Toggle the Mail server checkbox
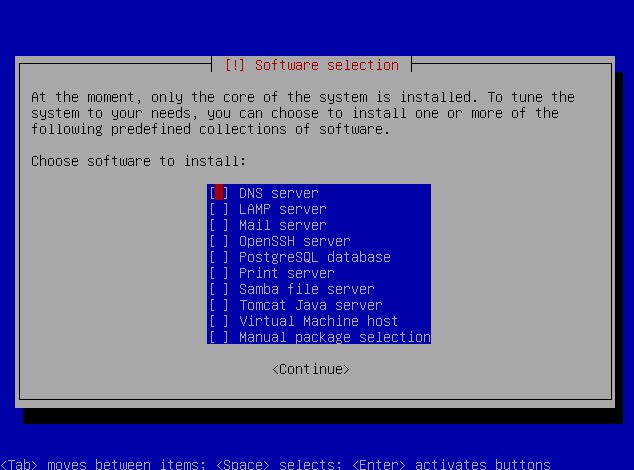 coord(219,225)
